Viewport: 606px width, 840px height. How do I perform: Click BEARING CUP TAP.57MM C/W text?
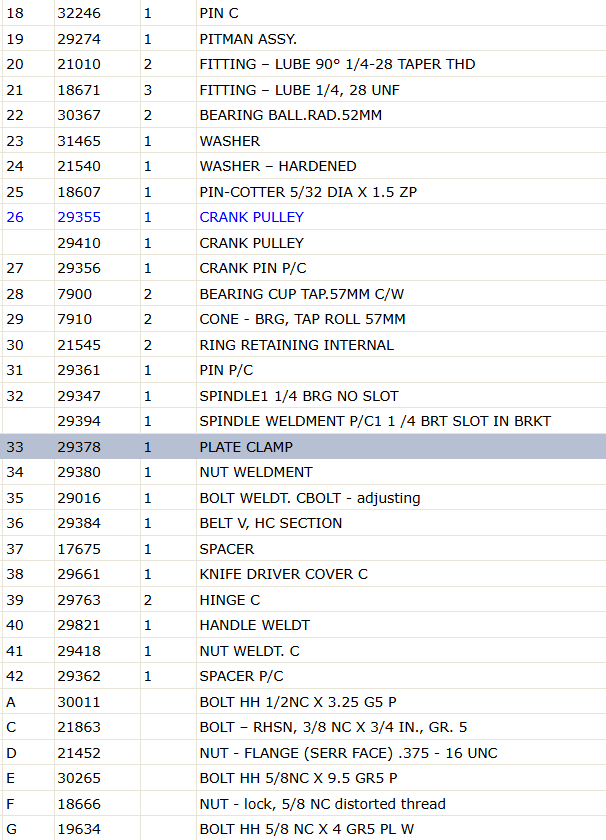(x=302, y=294)
